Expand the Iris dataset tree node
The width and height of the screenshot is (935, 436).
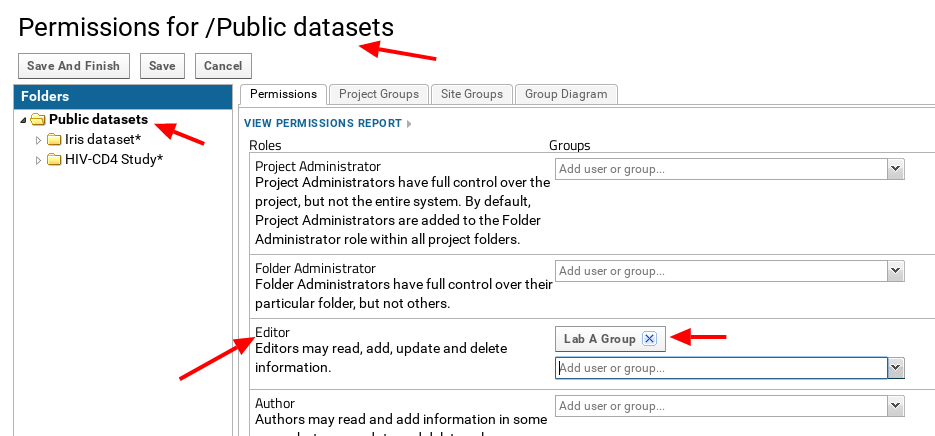point(39,140)
